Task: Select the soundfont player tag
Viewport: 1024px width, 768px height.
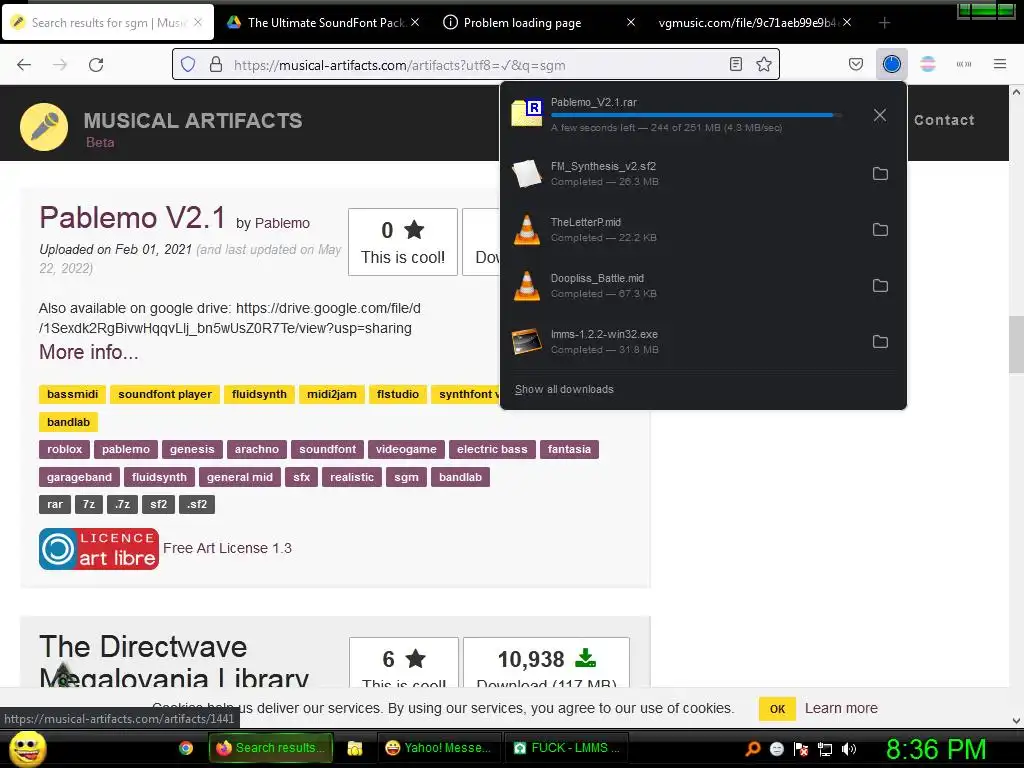Action: [165, 394]
